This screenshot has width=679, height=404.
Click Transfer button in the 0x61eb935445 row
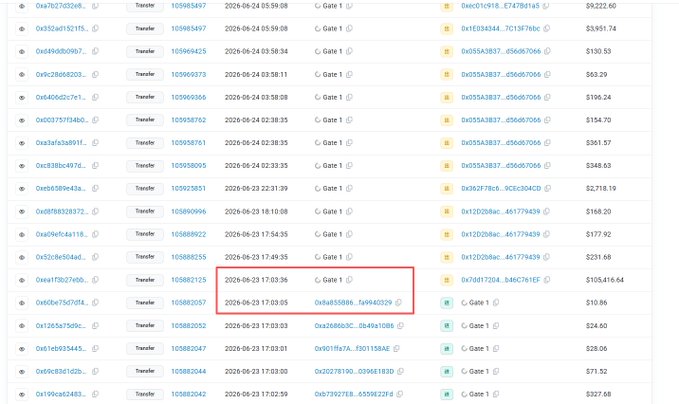pos(145,349)
